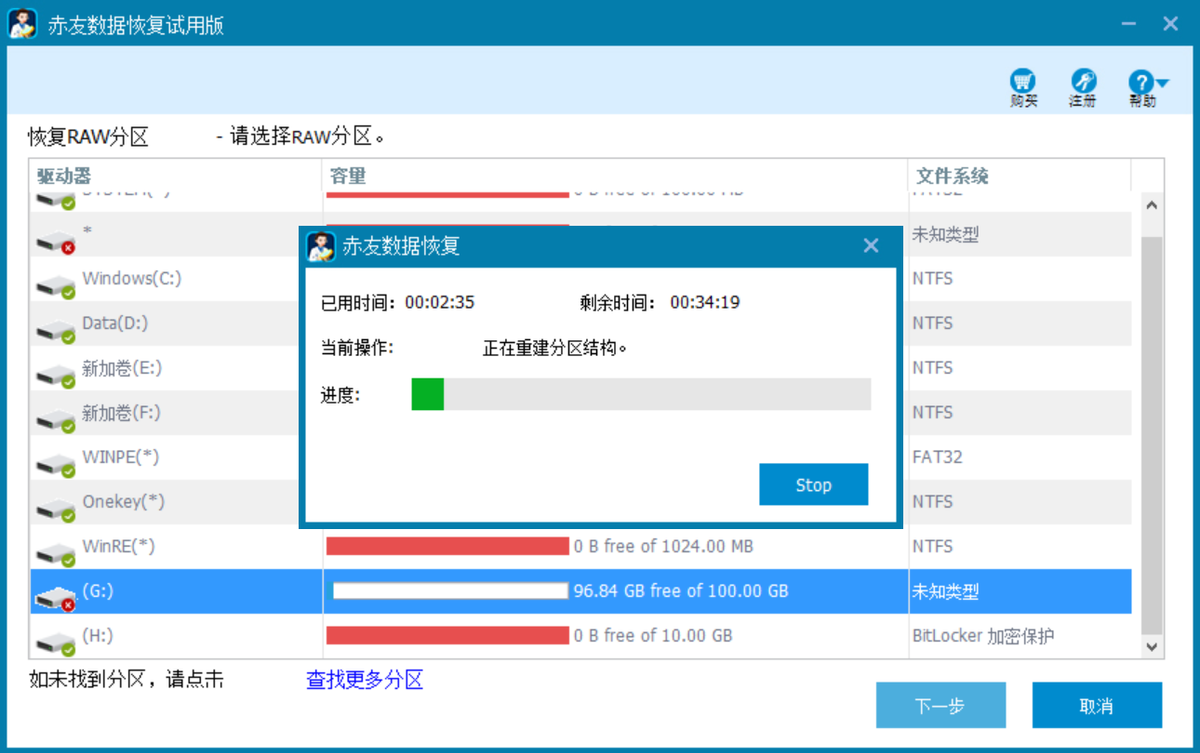
Task: Open the help question mark icon
Action: [1140, 82]
